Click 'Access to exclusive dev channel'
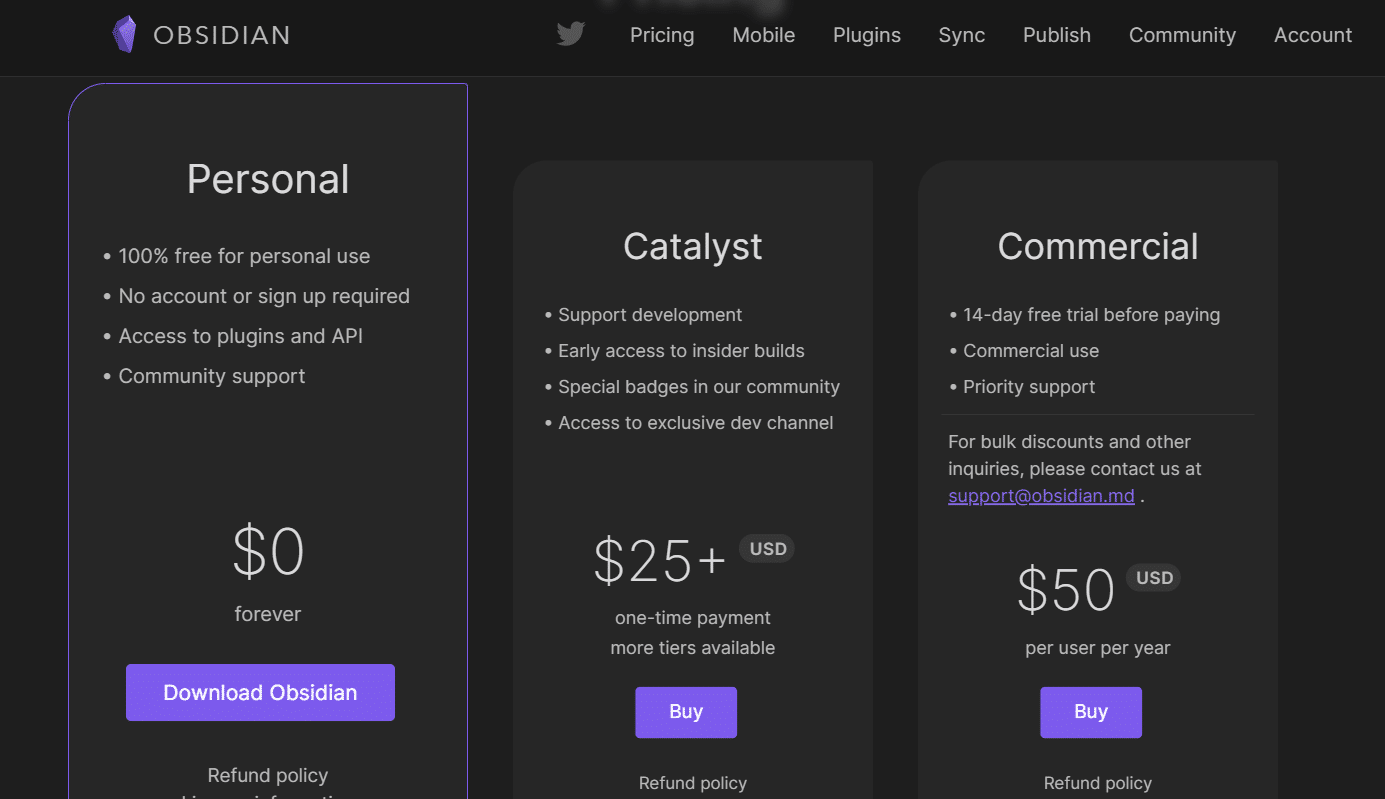The width and height of the screenshot is (1385, 799). point(696,423)
